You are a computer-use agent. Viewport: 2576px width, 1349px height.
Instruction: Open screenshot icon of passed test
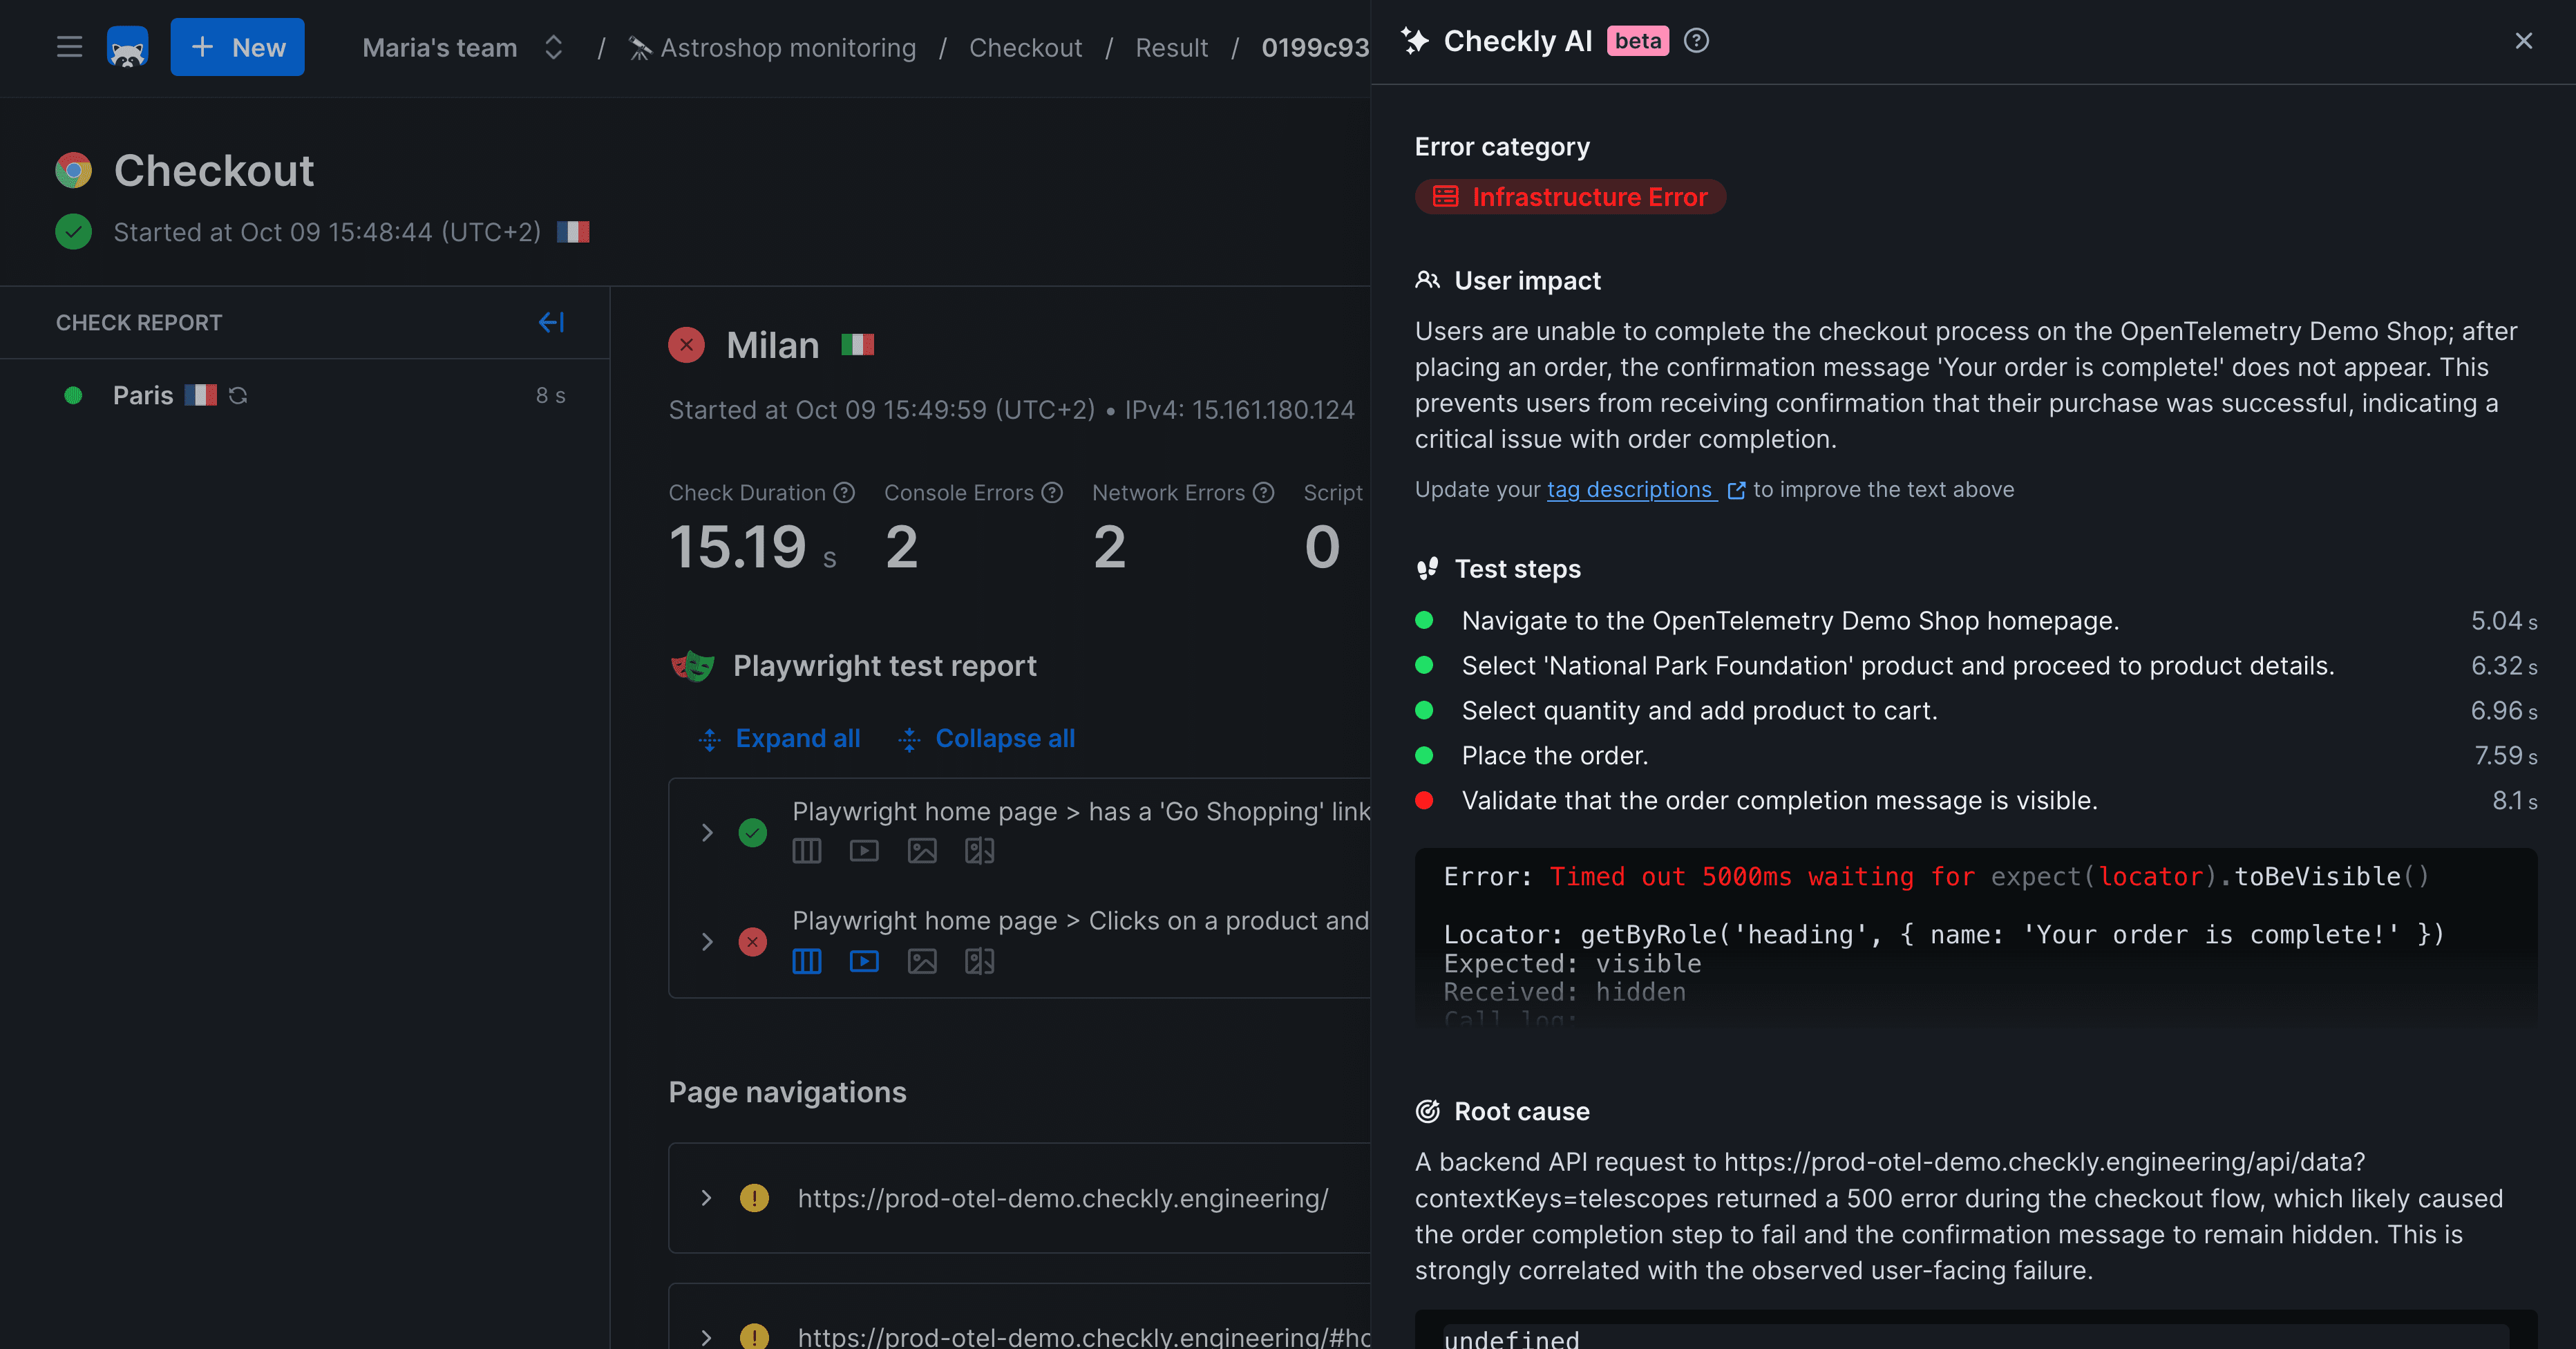(921, 851)
